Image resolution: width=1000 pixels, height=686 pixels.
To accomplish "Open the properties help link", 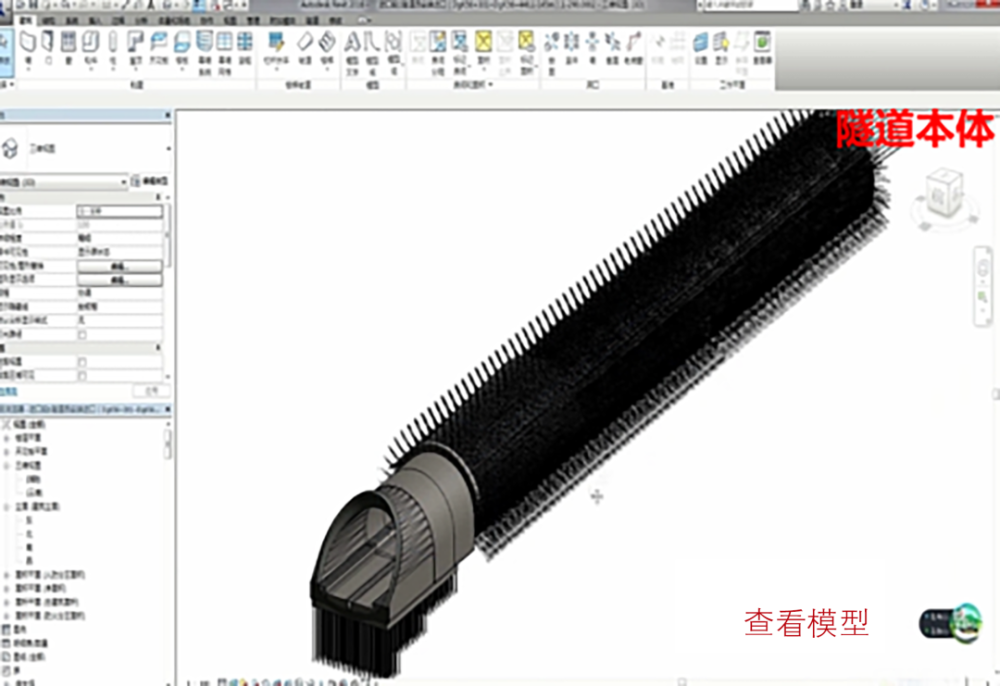I will point(9,391).
